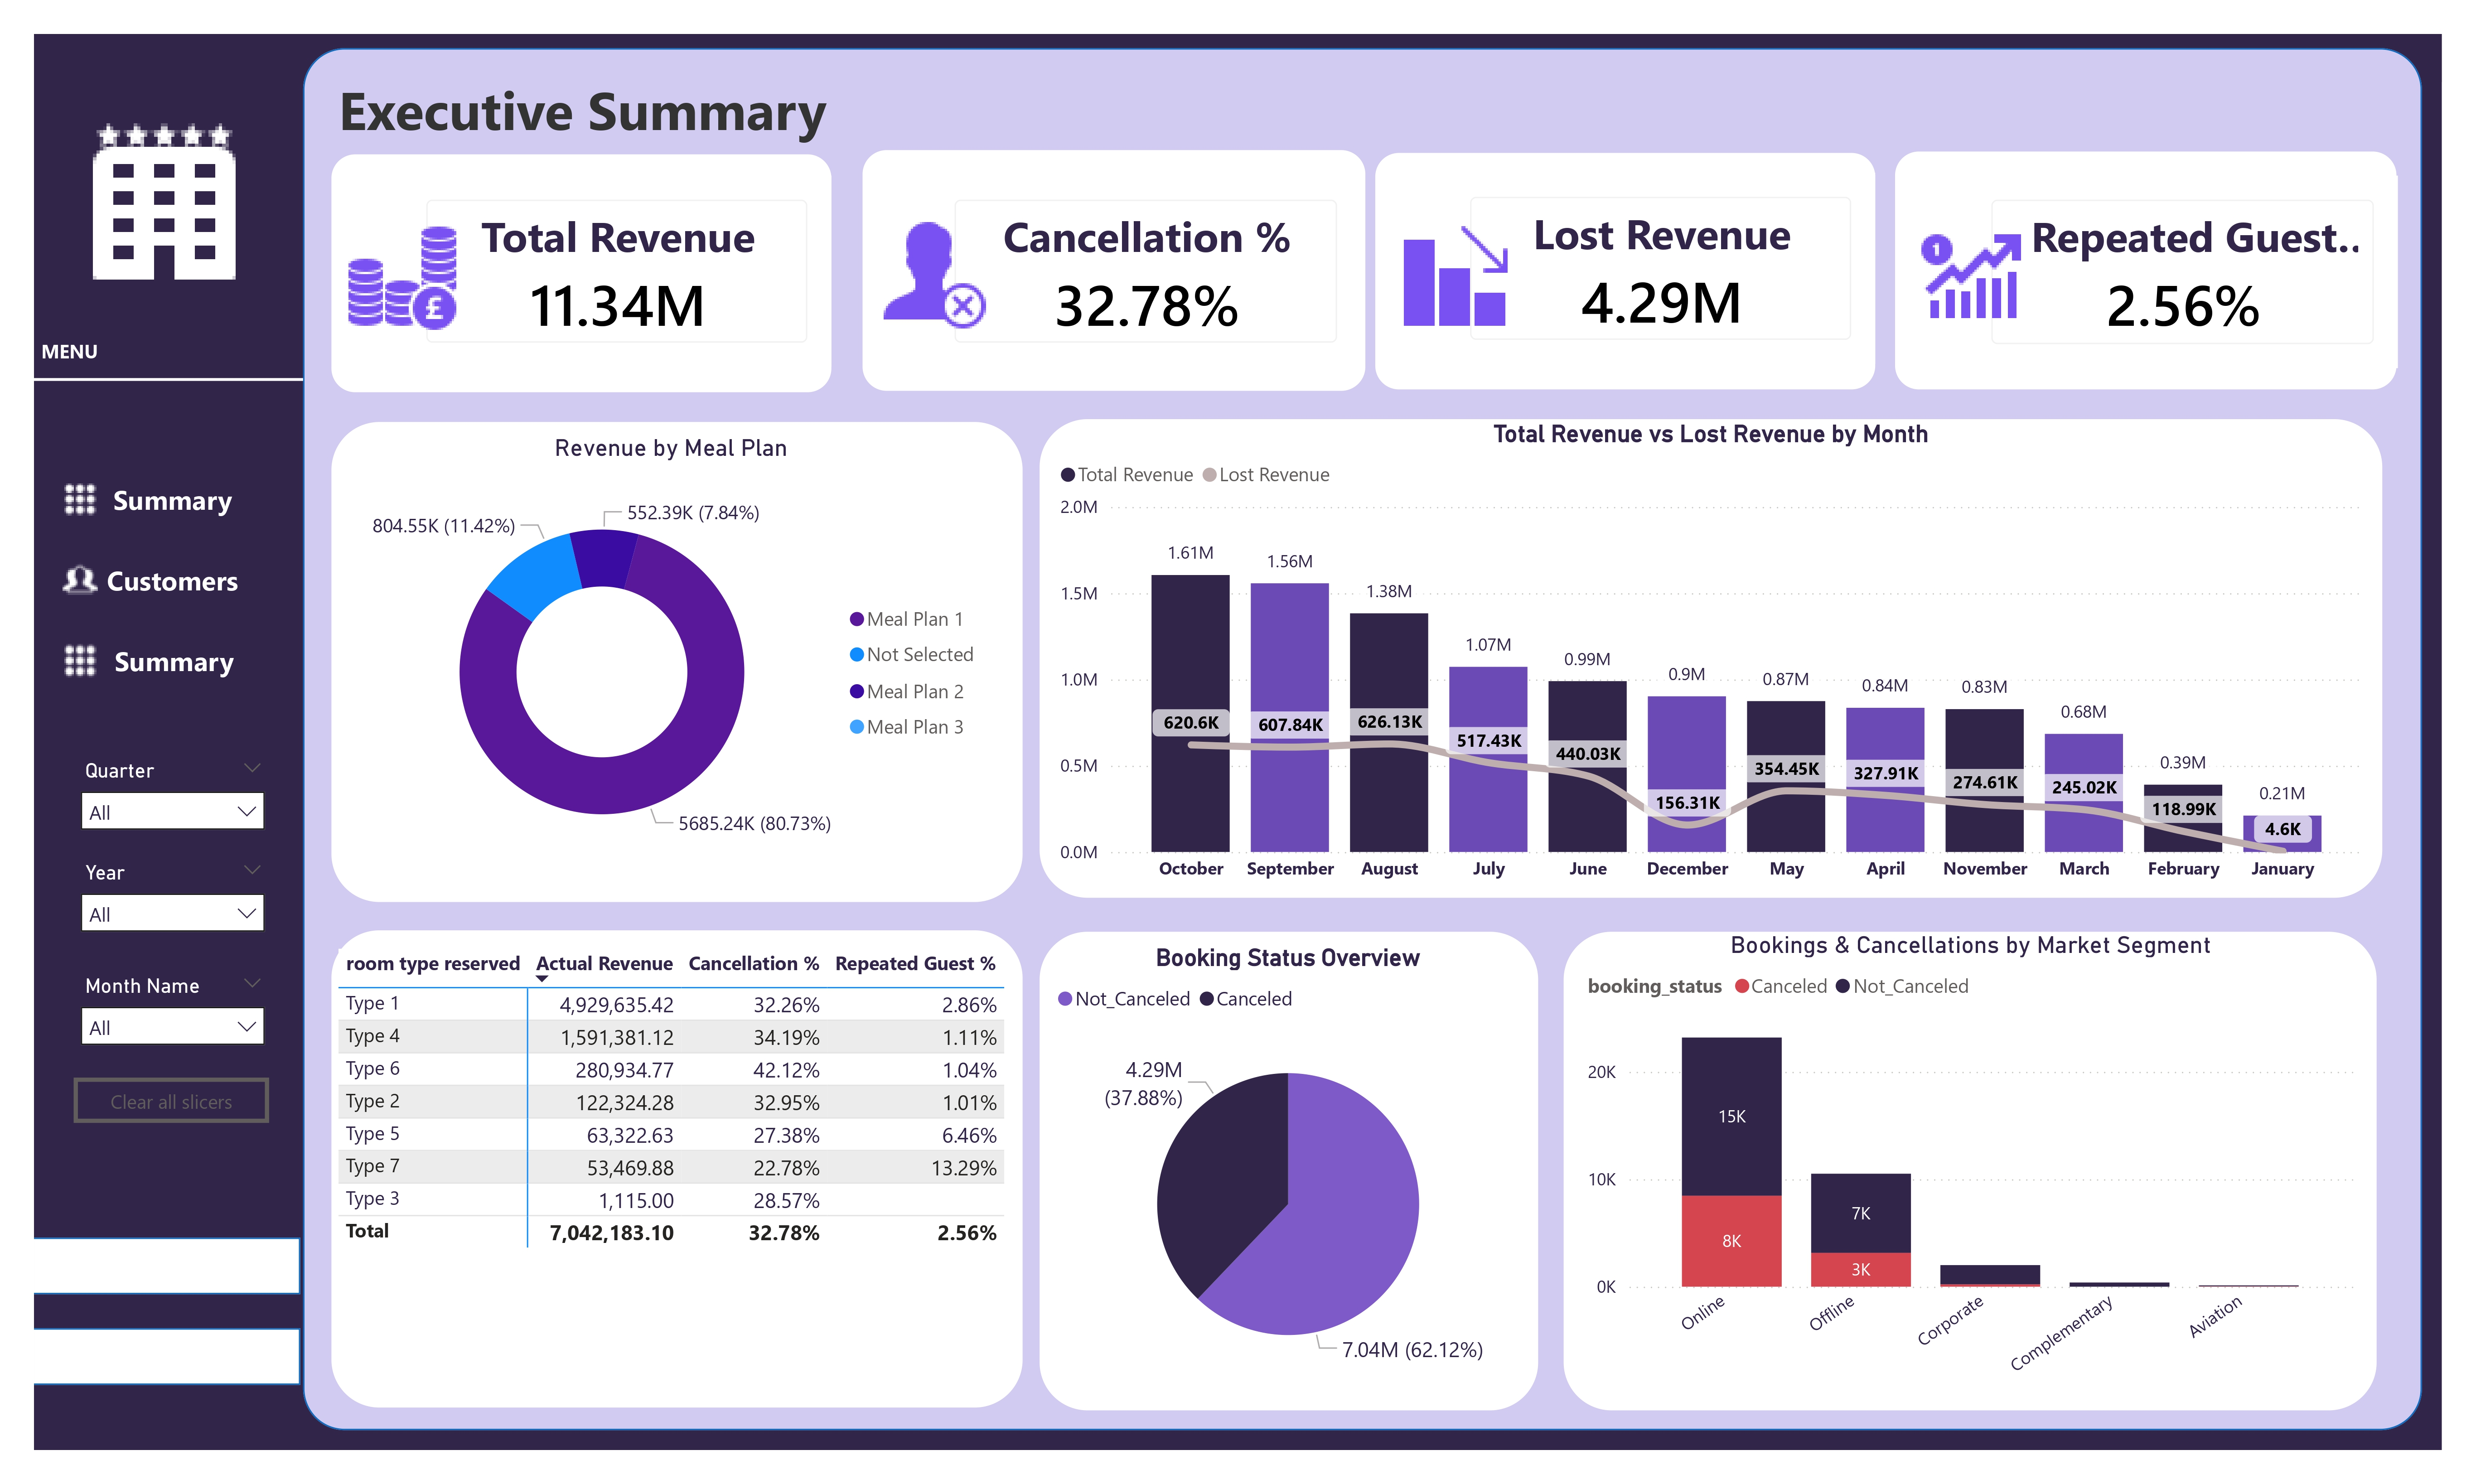The width and height of the screenshot is (2476, 1484).
Task: Click the Clear all slicers button
Action: (171, 1101)
